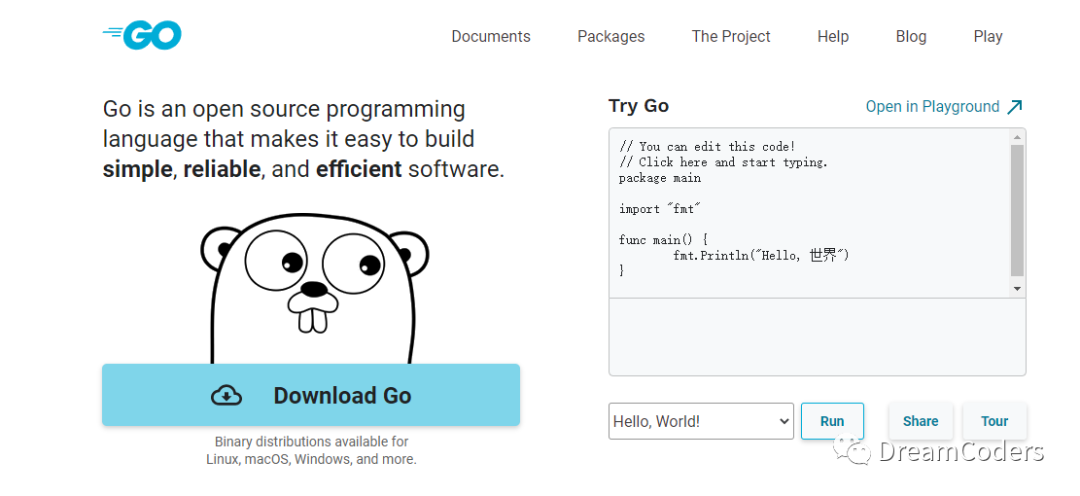Click the Go logo in the header
Image resolution: width=1080 pixels, height=496 pixels.
[142, 35]
